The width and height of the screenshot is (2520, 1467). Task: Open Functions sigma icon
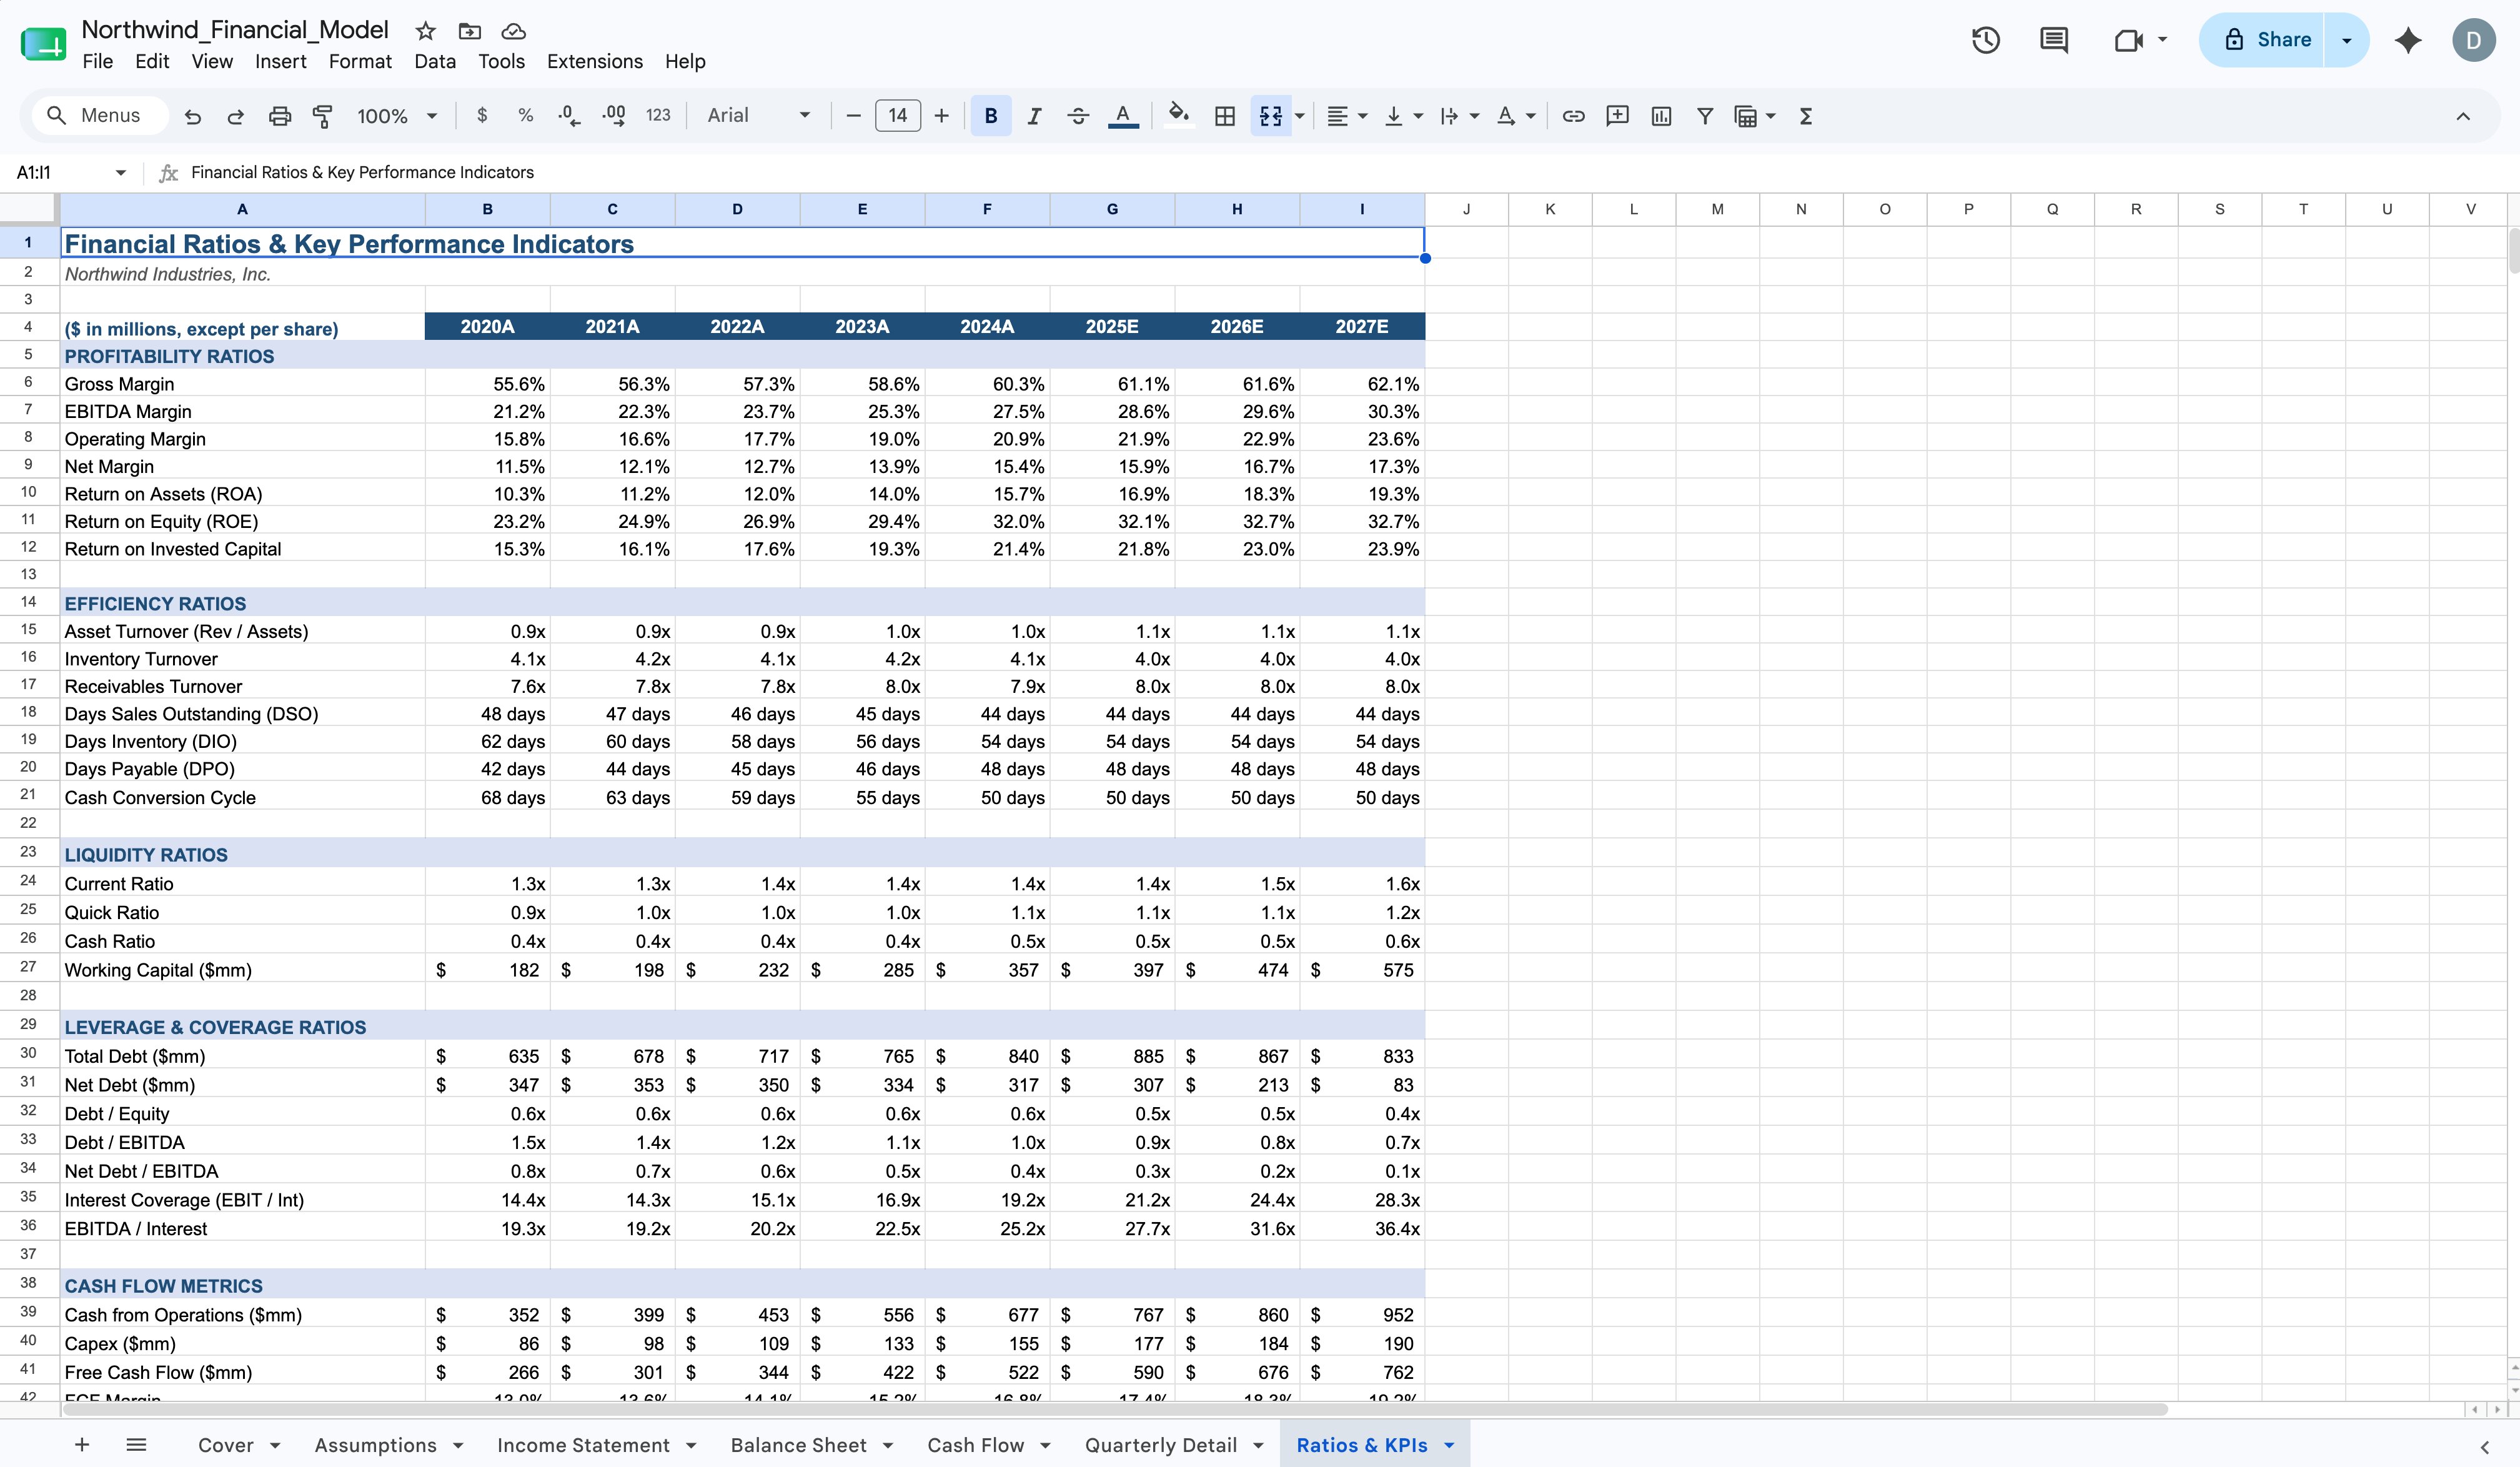[1806, 116]
